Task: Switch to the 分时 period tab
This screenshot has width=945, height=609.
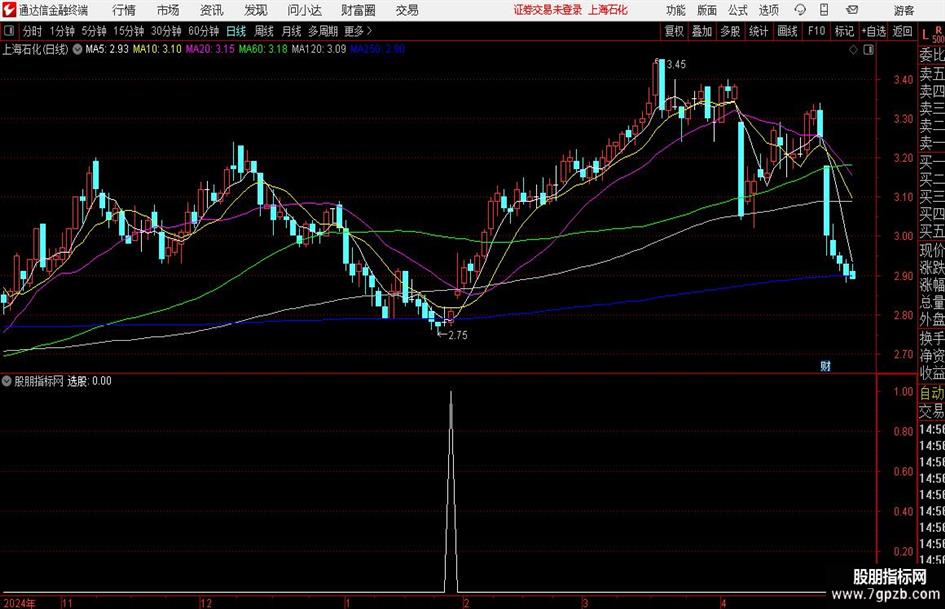Action: [x=32, y=31]
